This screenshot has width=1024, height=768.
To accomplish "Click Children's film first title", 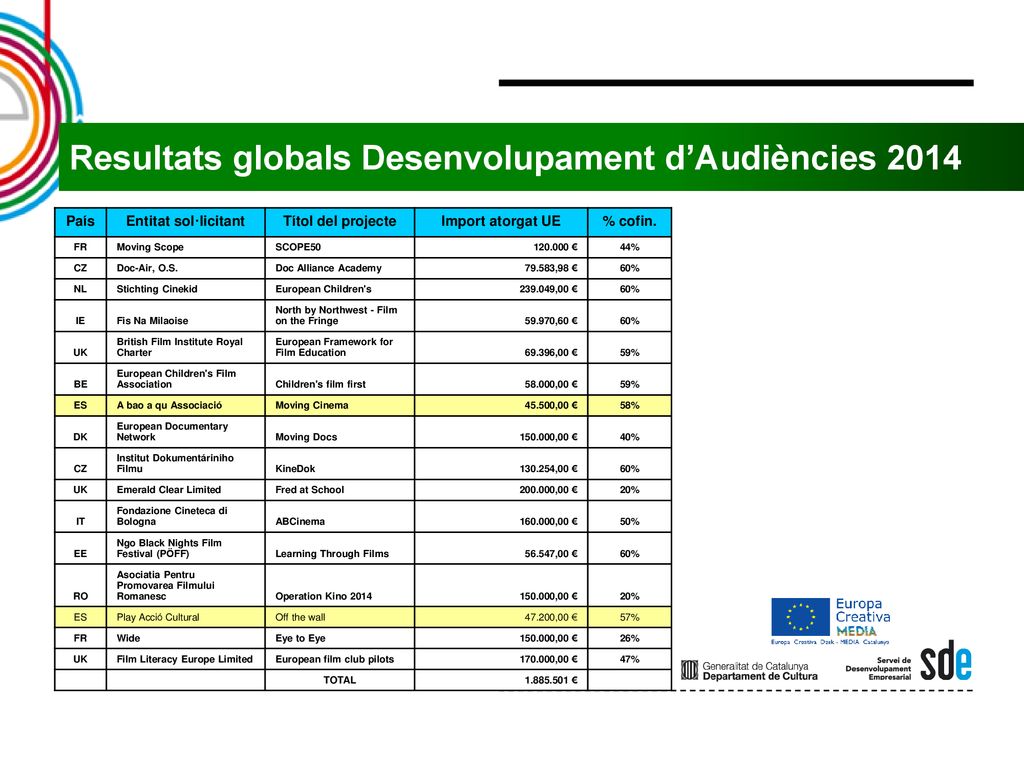I will (320, 384).
